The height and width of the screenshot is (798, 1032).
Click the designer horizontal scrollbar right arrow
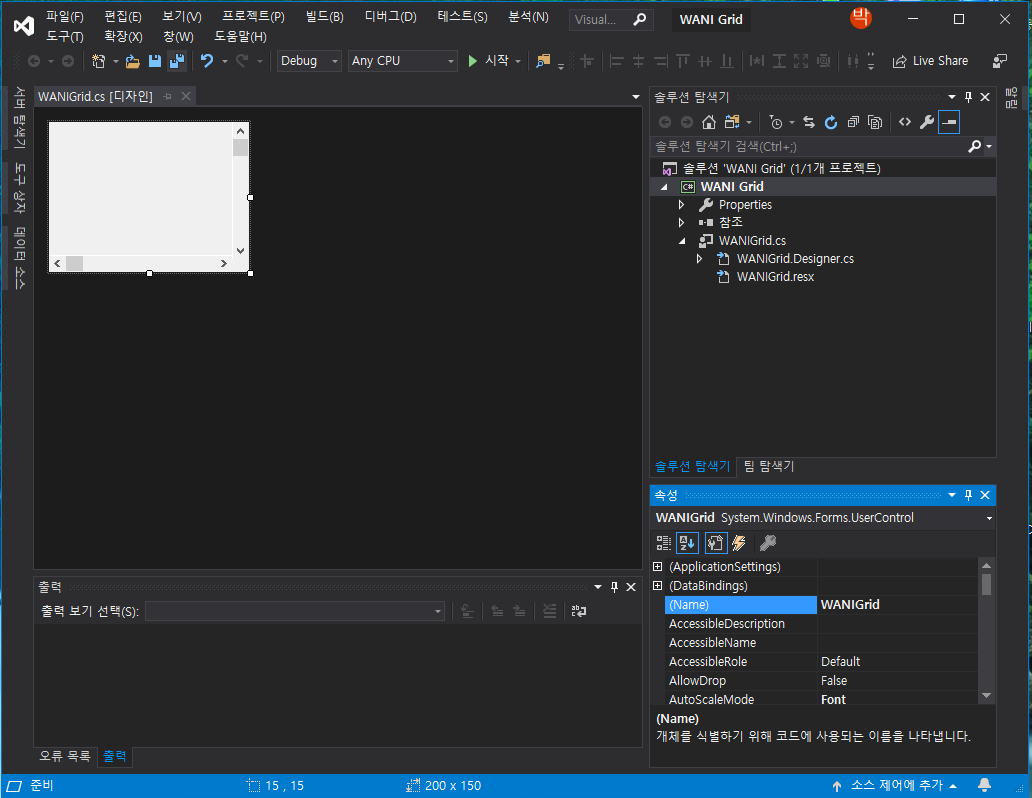tap(224, 263)
